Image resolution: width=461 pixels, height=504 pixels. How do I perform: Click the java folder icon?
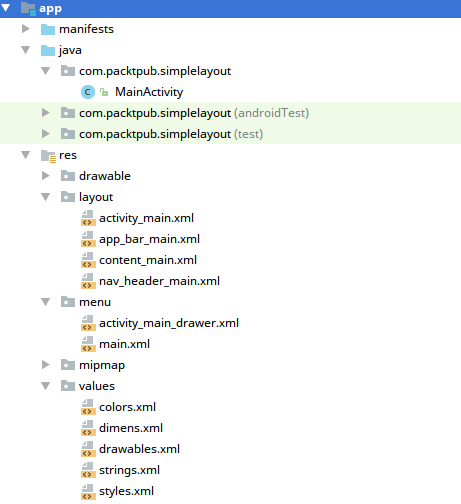48,50
